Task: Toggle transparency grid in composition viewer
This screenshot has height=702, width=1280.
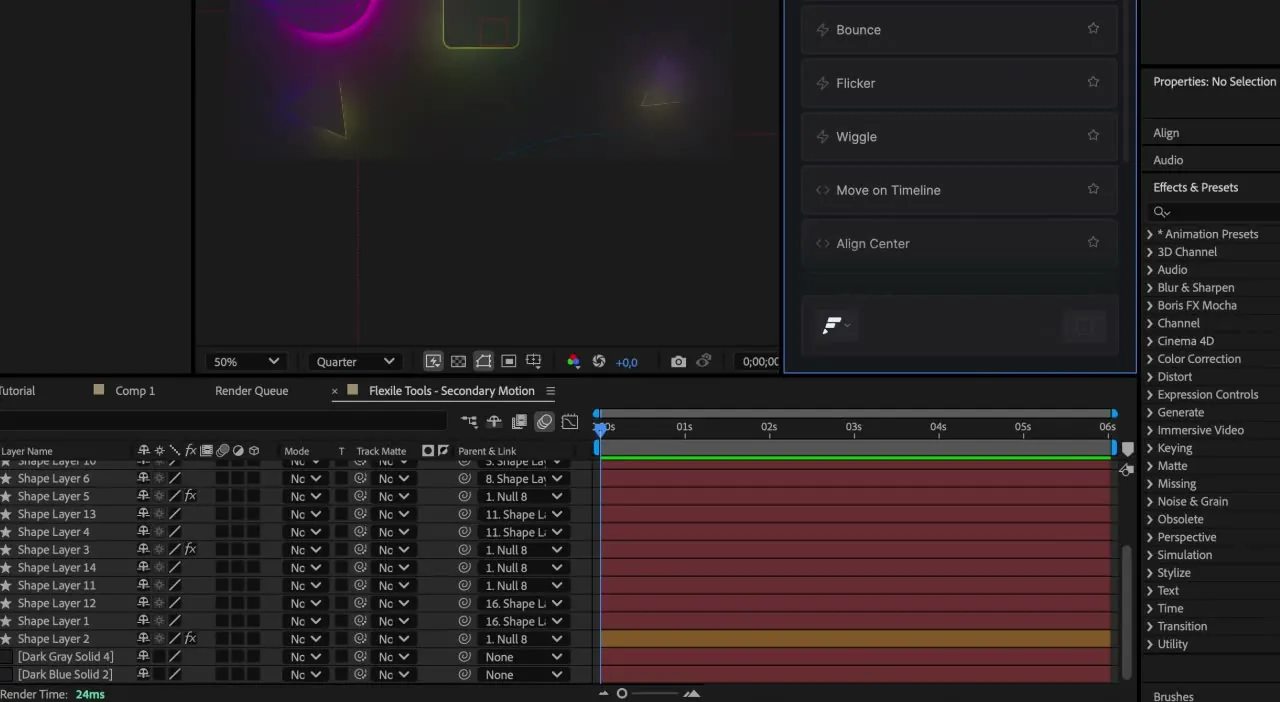Action: pos(458,361)
